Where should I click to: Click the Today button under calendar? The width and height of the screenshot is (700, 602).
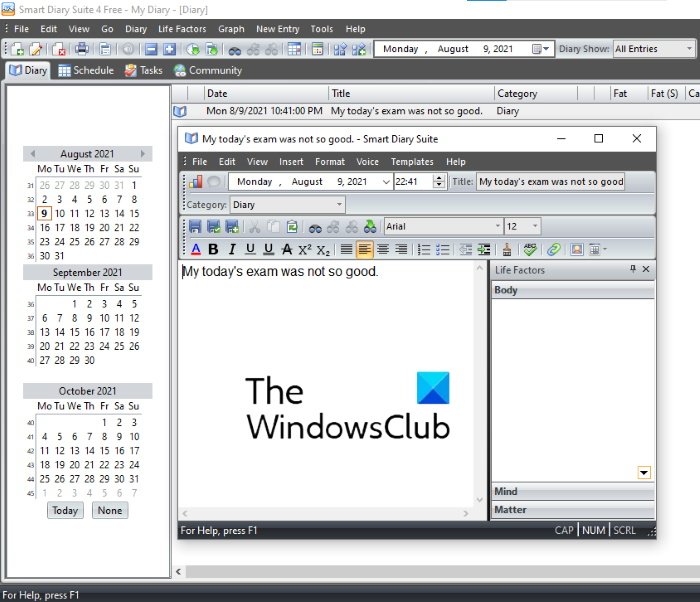[65, 510]
